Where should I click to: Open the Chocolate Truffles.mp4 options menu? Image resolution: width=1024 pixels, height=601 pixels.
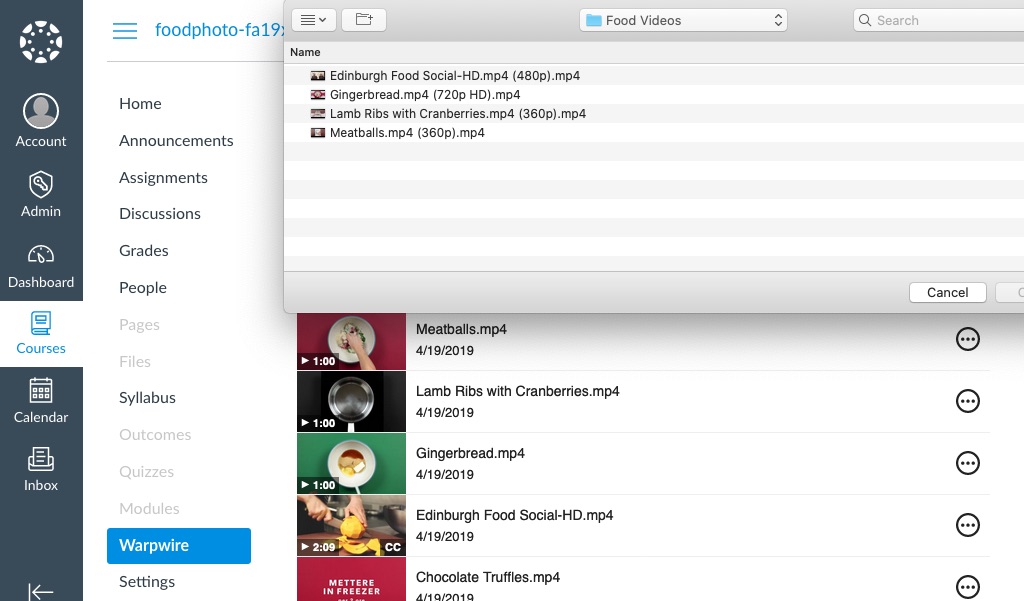(968, 587)
